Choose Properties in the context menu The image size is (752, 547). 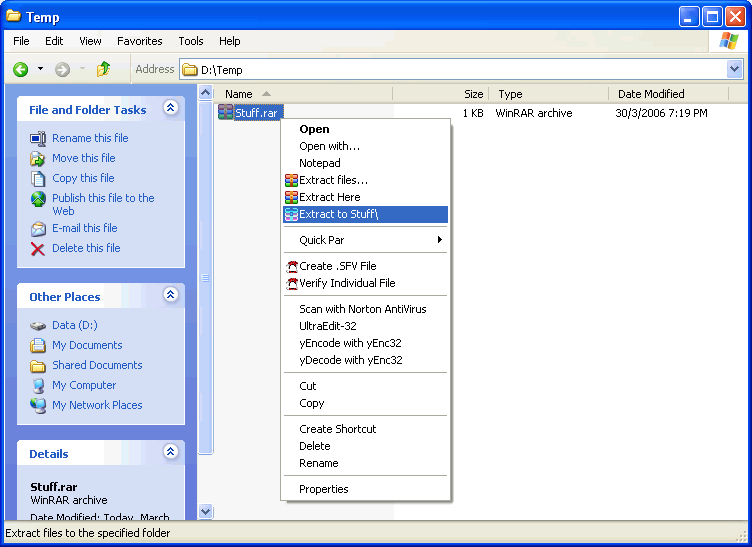(x=324, y=489)
